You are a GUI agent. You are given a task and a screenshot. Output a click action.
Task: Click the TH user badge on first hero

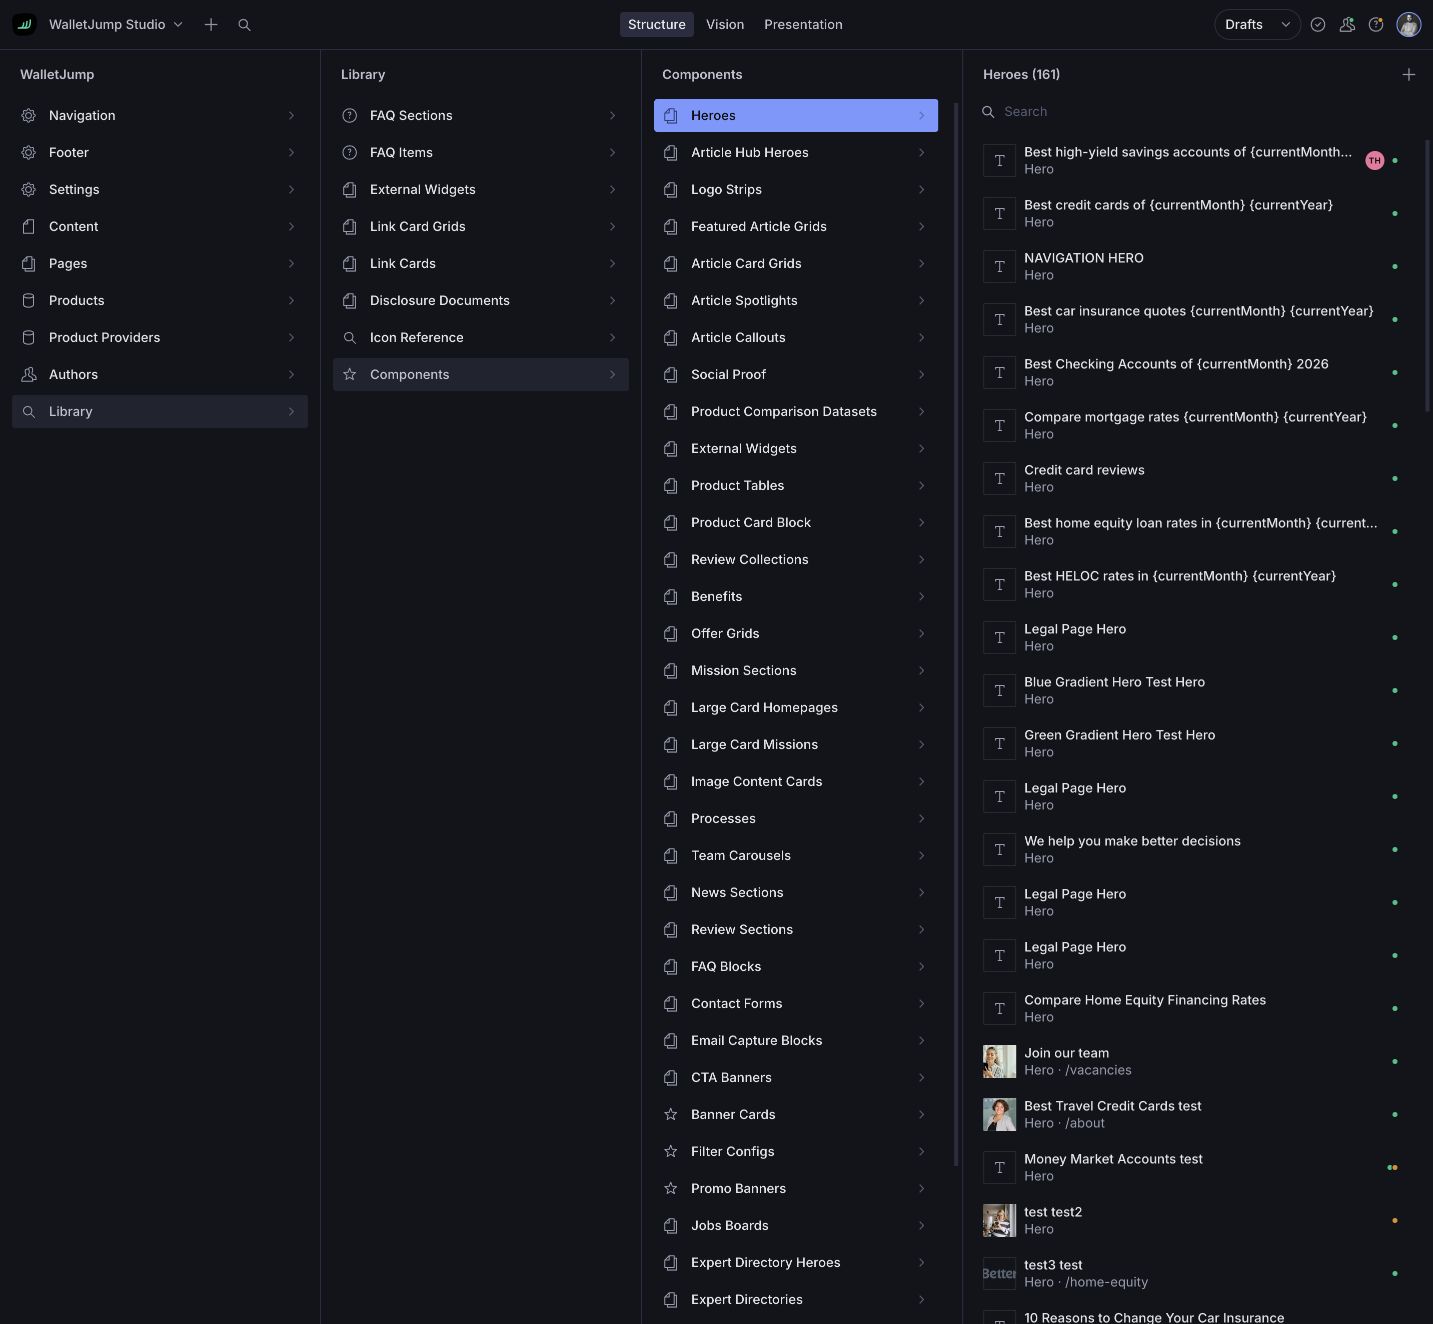[1375, 160]
